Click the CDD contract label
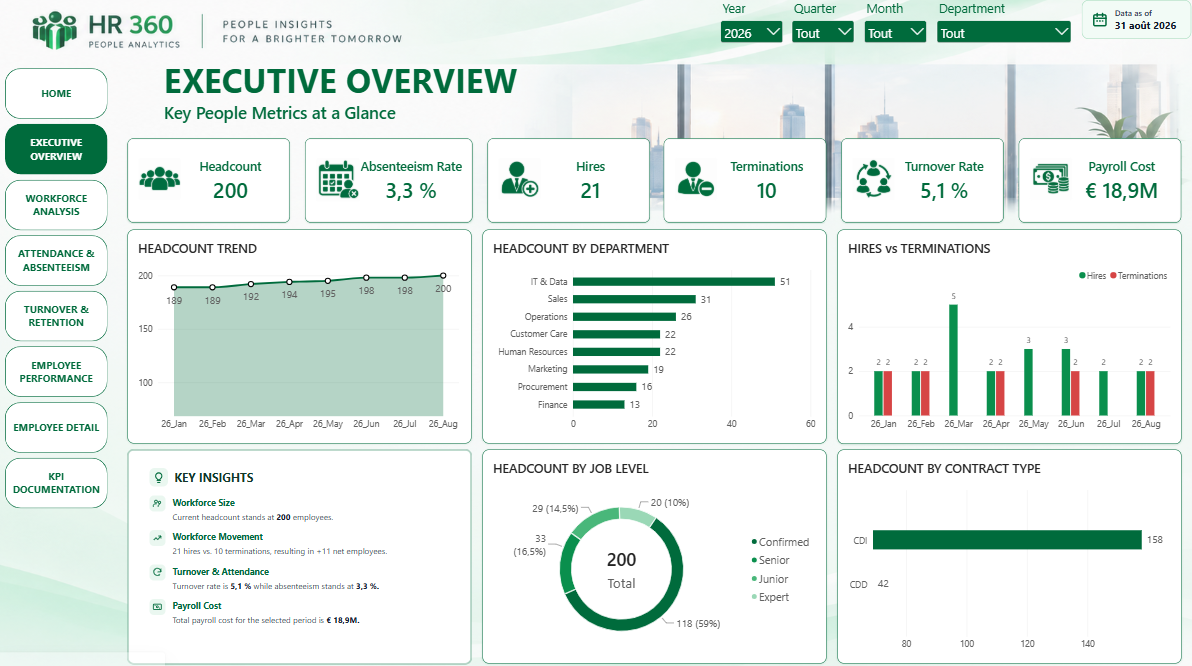Viewport: 1192px width, 666px height. (x=858, y=585)
